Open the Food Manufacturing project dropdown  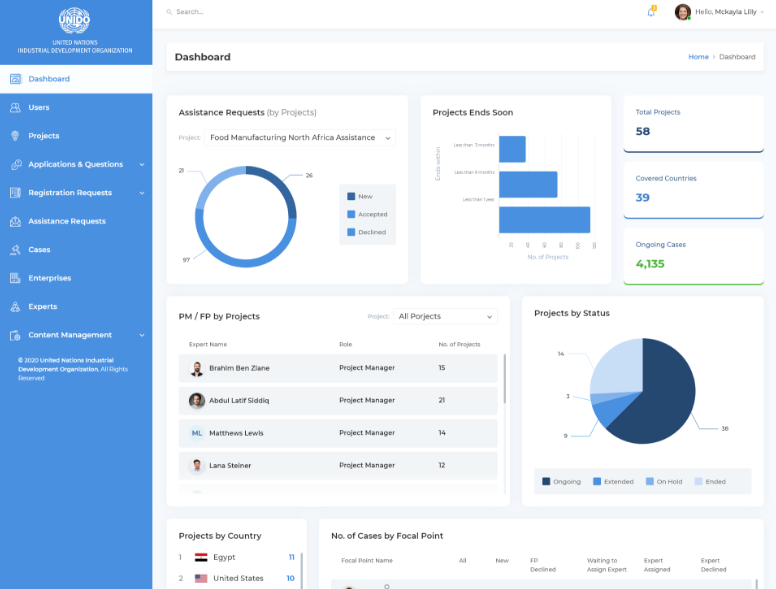[x=300, y=138]
